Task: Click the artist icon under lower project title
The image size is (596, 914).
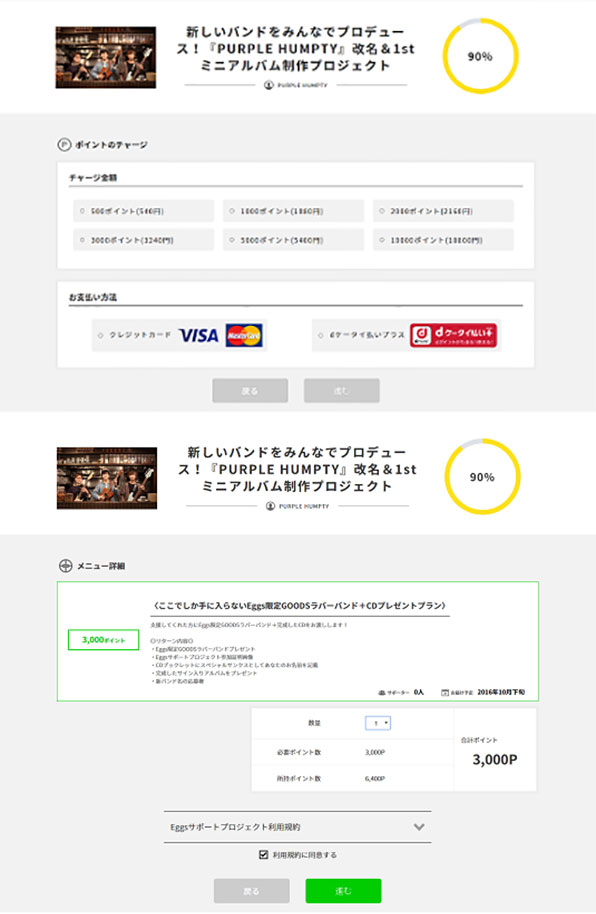Action: 270,506
